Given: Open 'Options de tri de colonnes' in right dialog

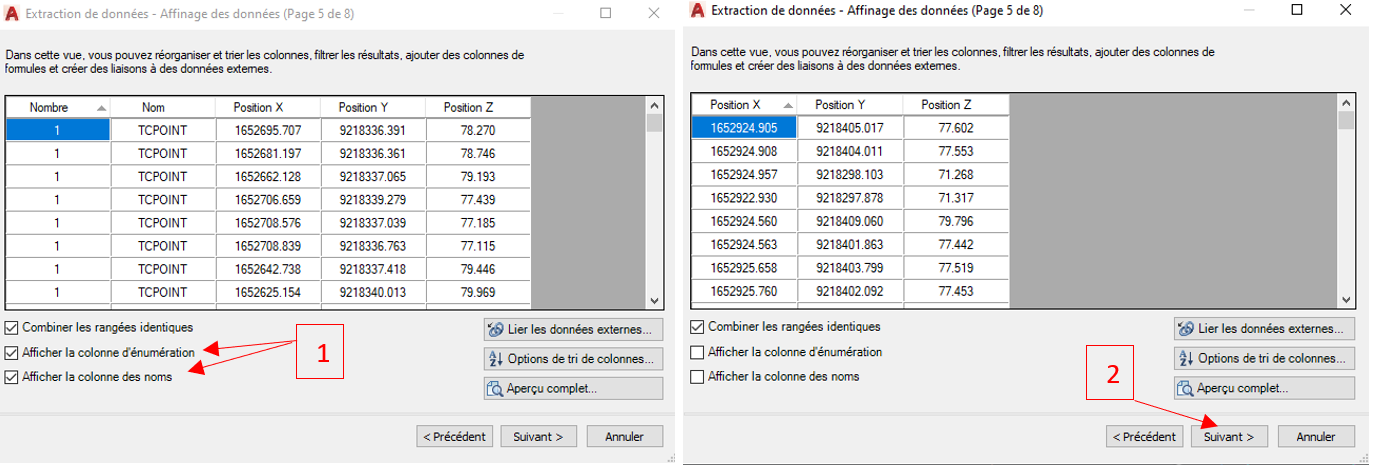Looking at the screenshot, I should click(x=1264, y=358).
